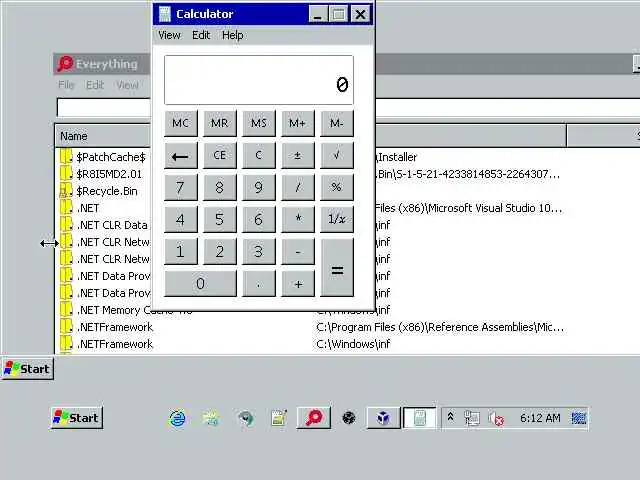Click the show desktop icon beside clock

(x=579, y=418)
